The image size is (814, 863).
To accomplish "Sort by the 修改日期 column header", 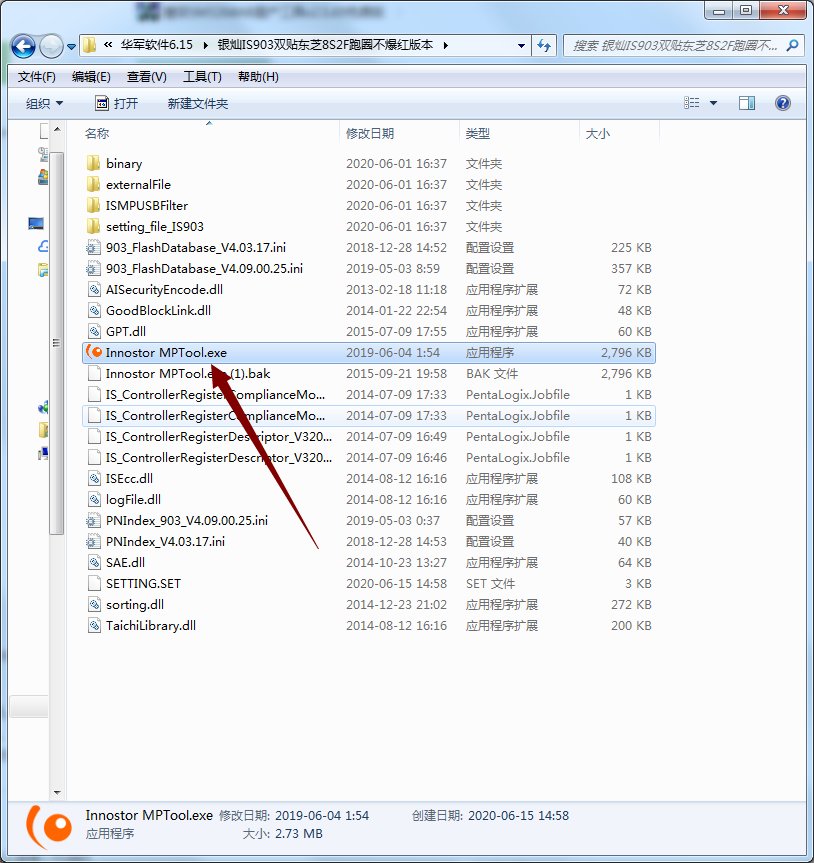I will point(370,134).
